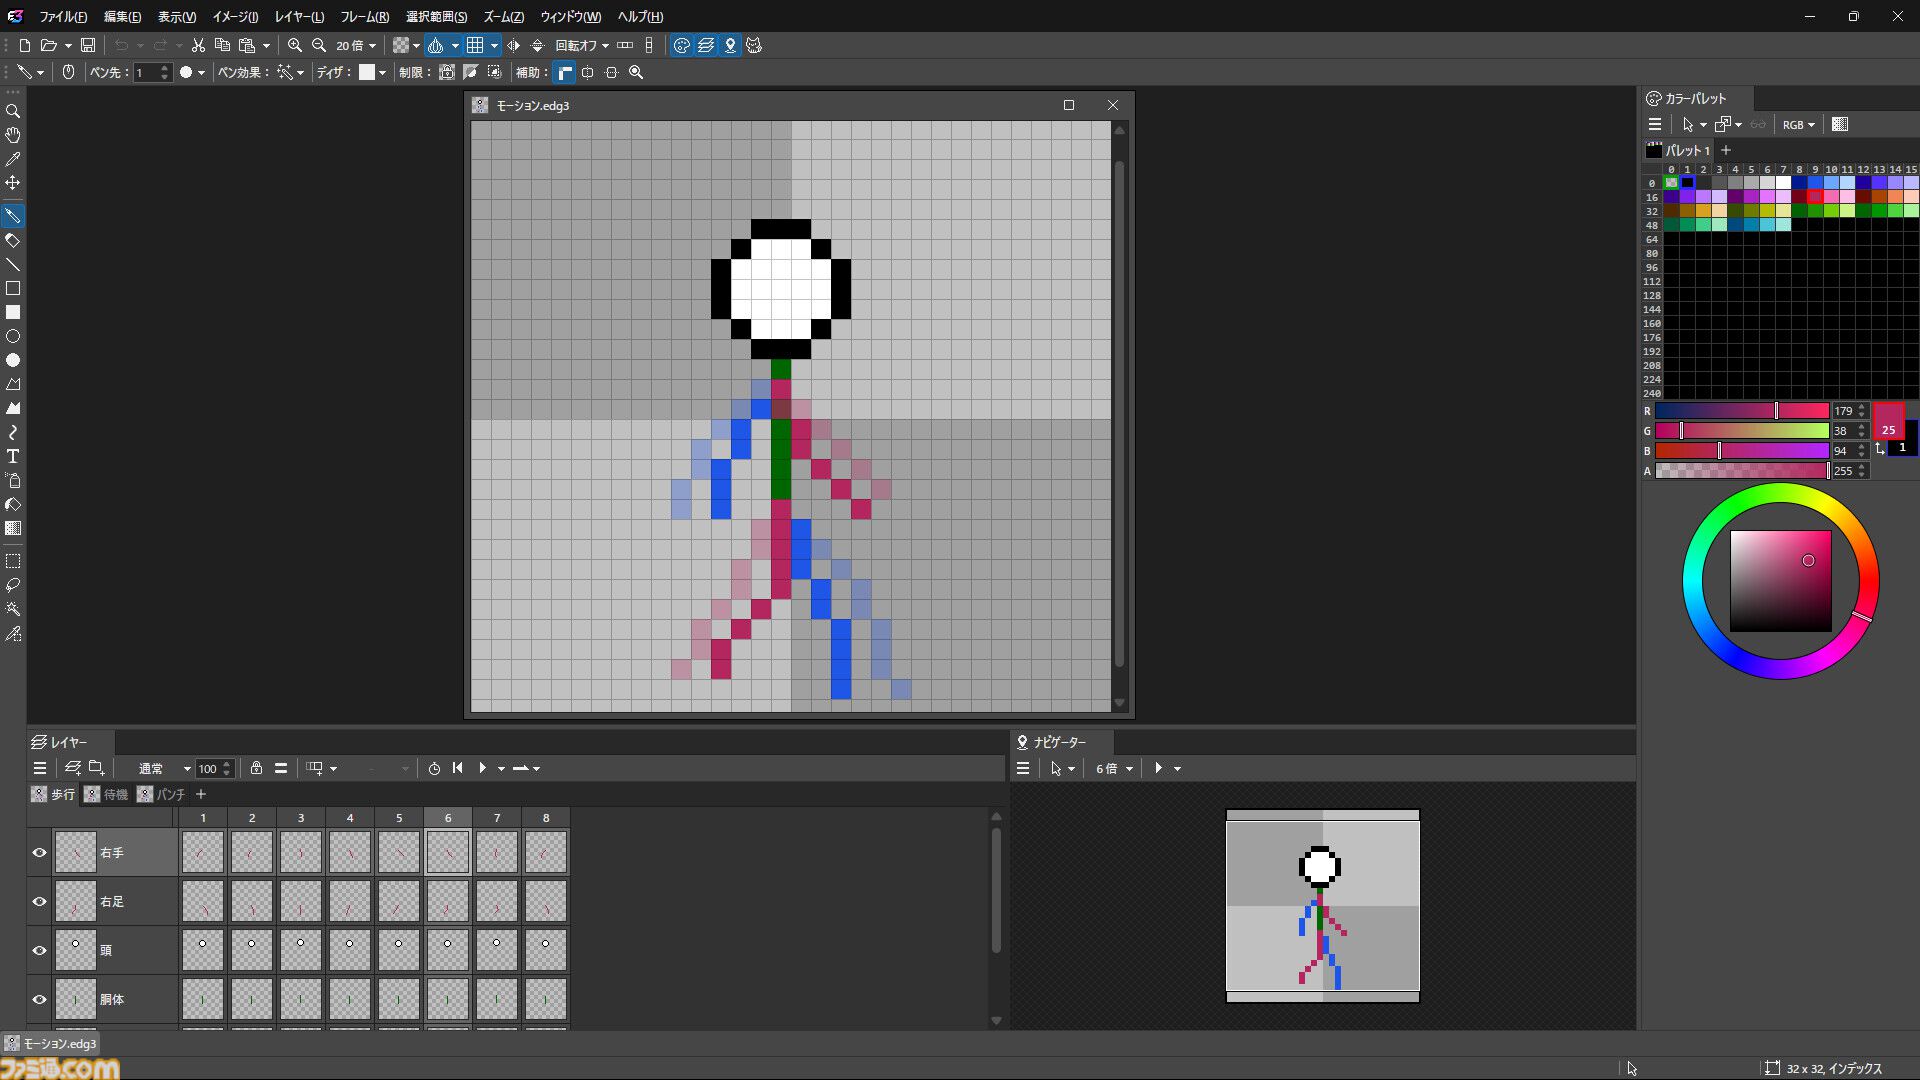
Task: Open the 20倍 zoom level dropdown
Action: (356, 45)
